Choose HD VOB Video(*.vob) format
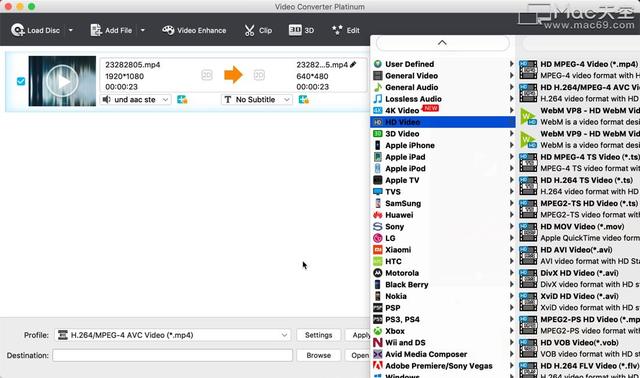Image resolution: width=640 pixels, height=378 pixels. (x=579, y=348)
